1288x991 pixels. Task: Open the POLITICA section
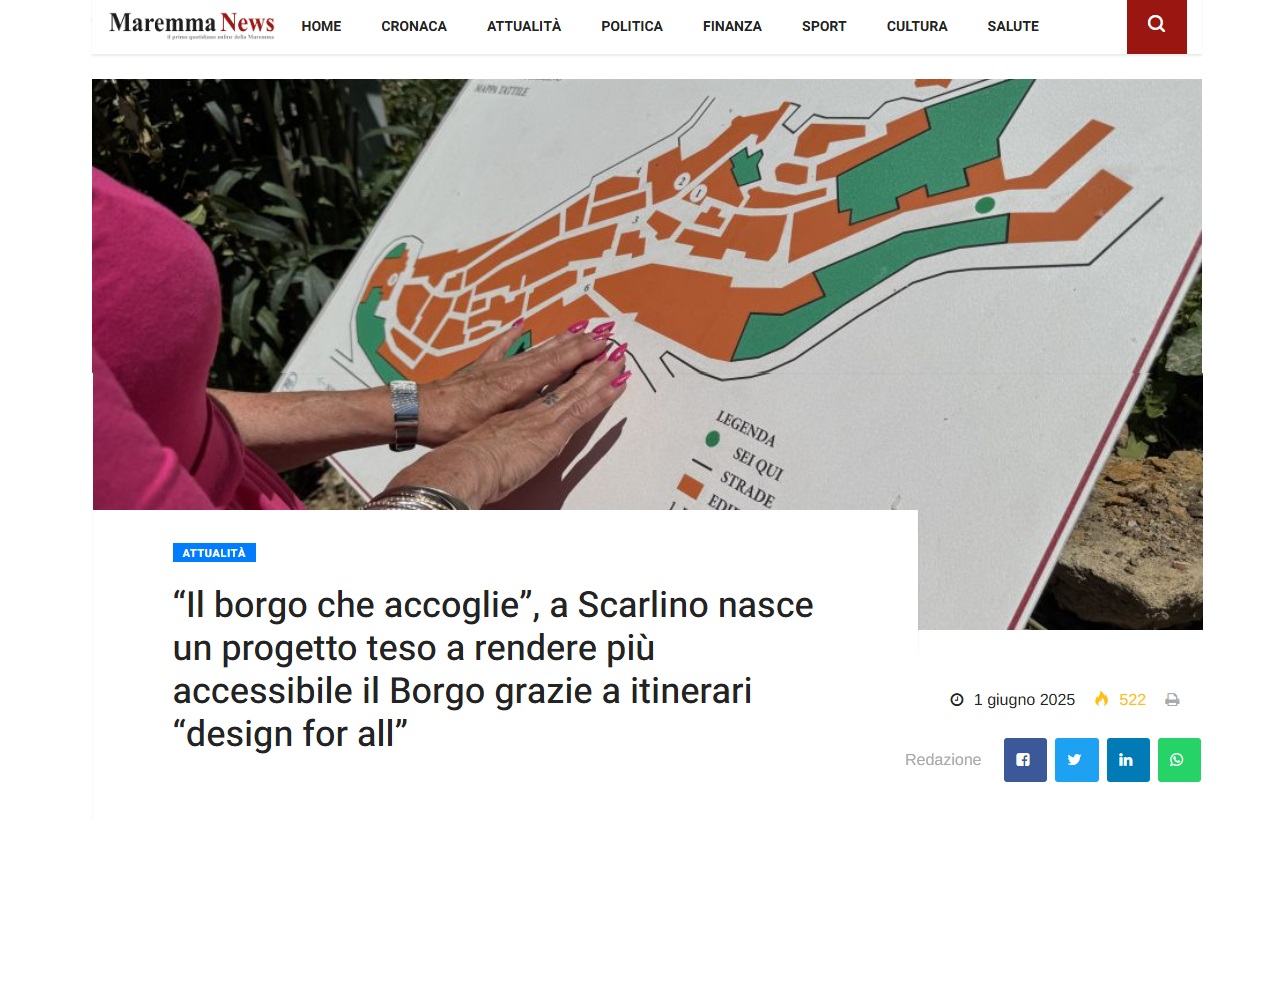click(632, 26)
